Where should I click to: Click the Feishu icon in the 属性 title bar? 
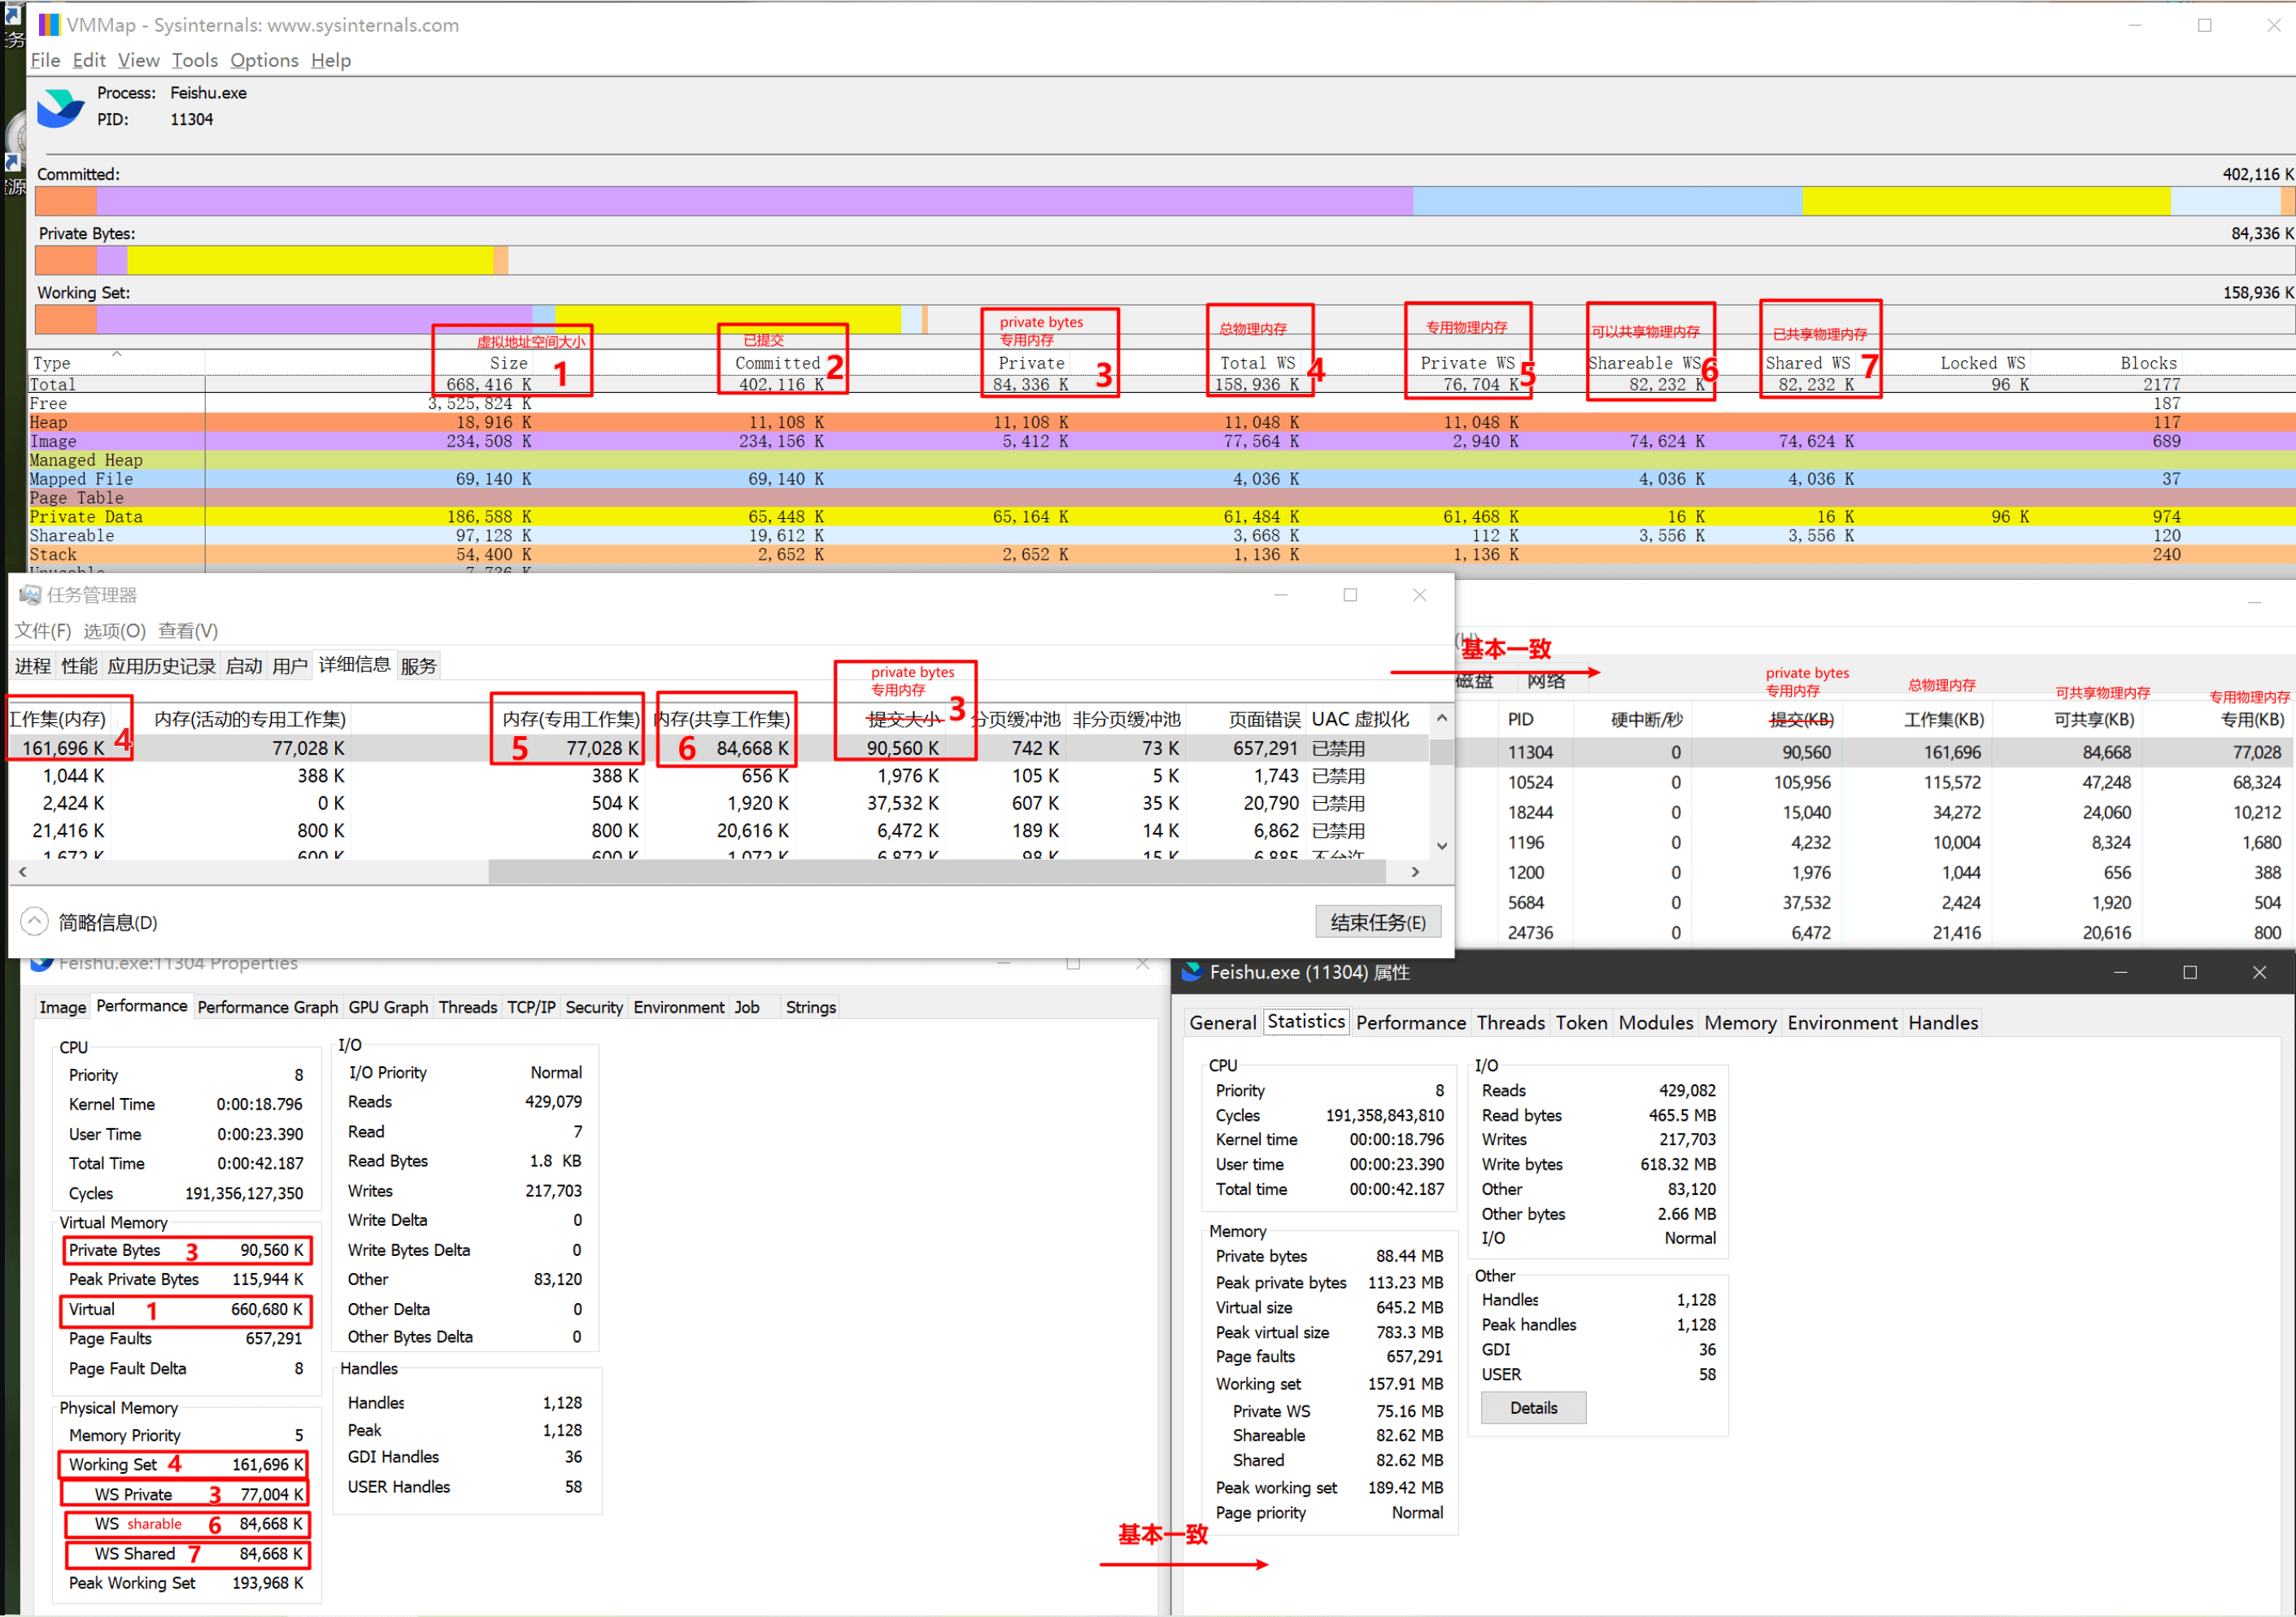pos(1192,972)
